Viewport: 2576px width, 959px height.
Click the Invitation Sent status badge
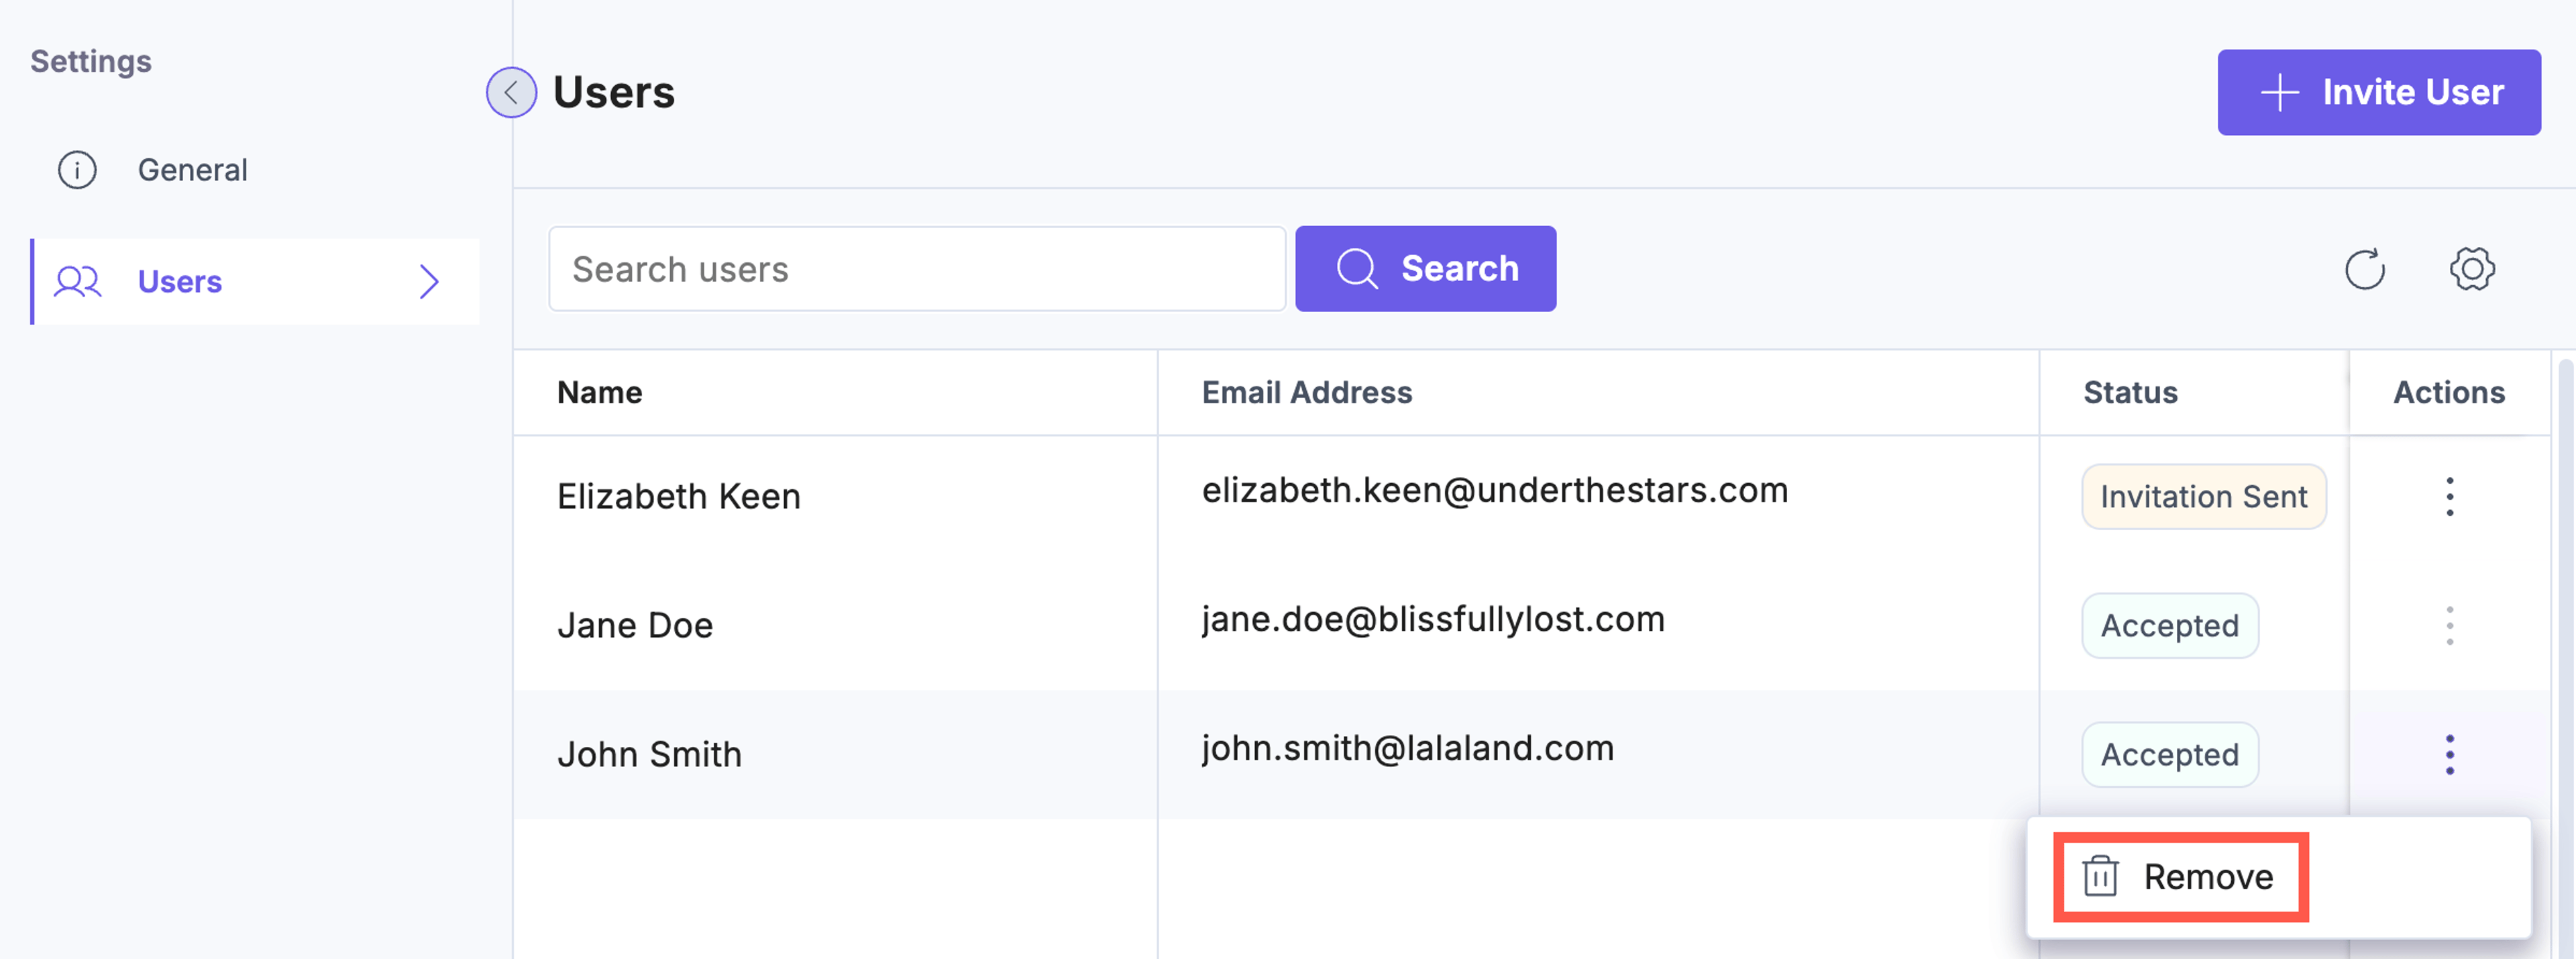(2204, 497)
